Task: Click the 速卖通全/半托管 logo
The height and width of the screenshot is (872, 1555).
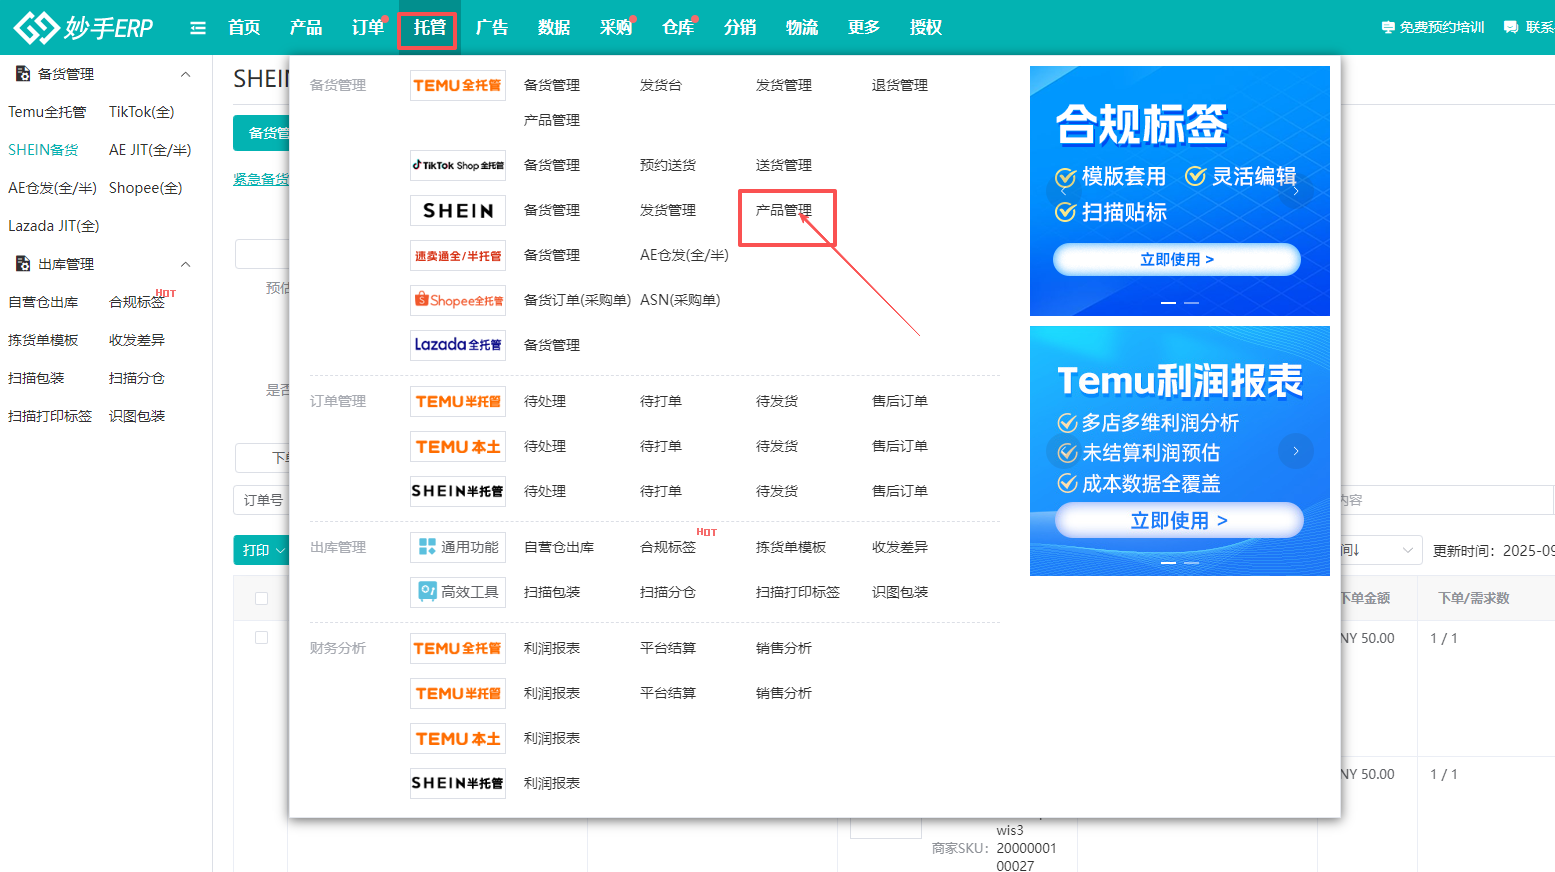Action: point(458,255)
